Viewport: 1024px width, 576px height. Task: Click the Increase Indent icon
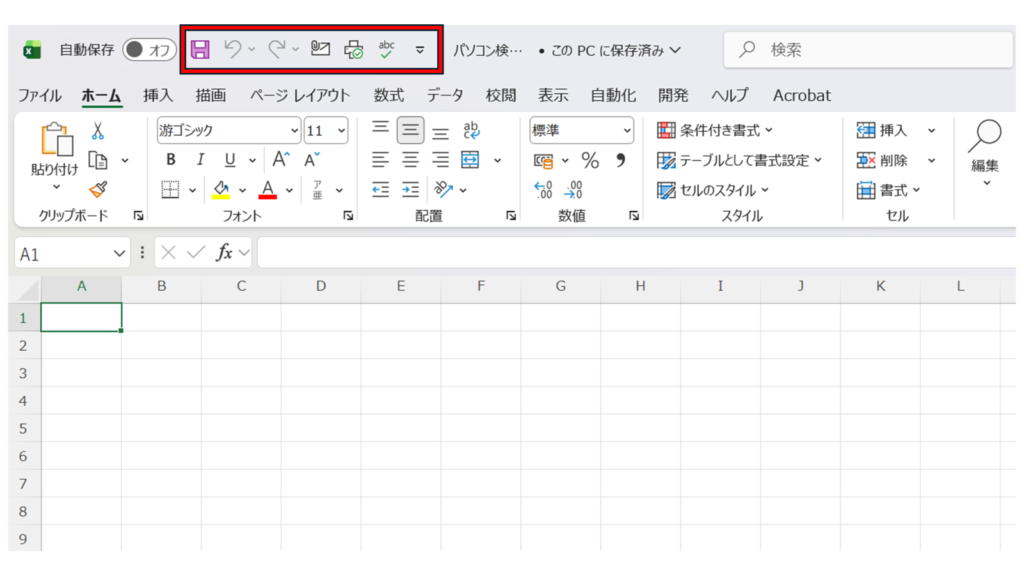tap(410, 190)
